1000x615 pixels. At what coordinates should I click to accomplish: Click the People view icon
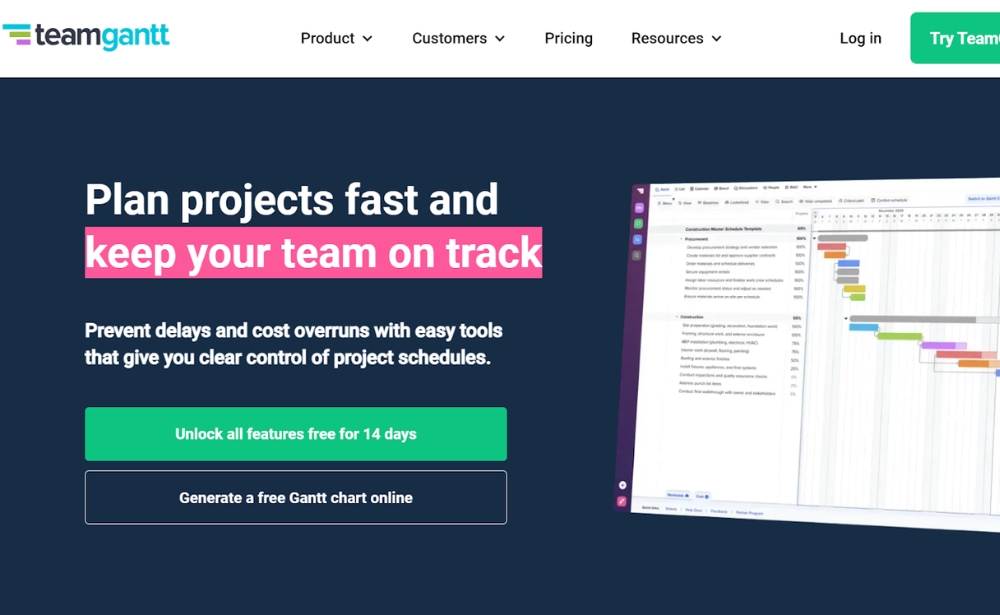coord(770,187)
